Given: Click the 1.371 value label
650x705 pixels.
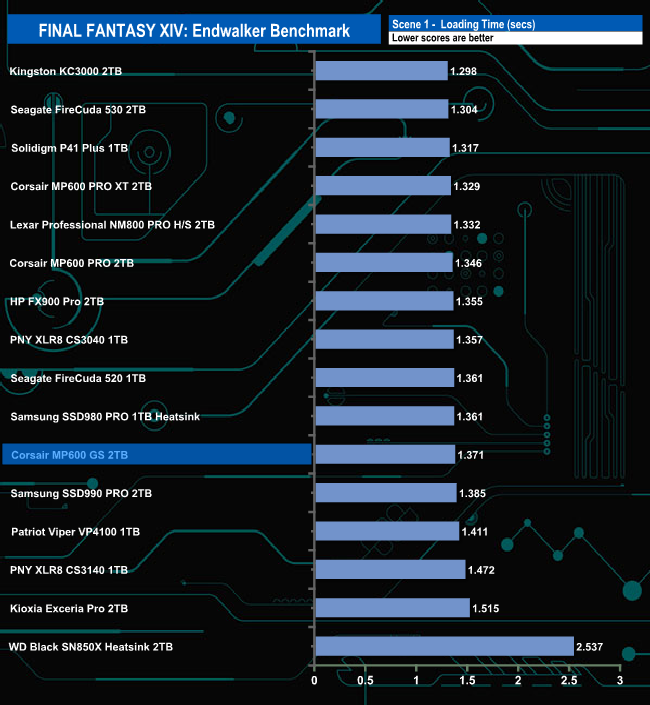Looking at the screenshot, I should click(x=471, y=455).
